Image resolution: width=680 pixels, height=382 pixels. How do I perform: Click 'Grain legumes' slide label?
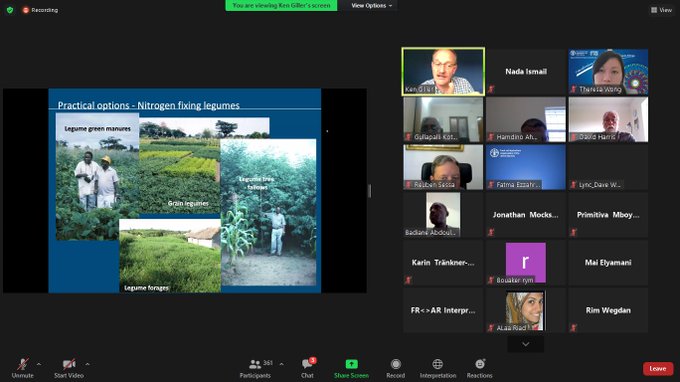pyautogui.click(x=188, y=203)
